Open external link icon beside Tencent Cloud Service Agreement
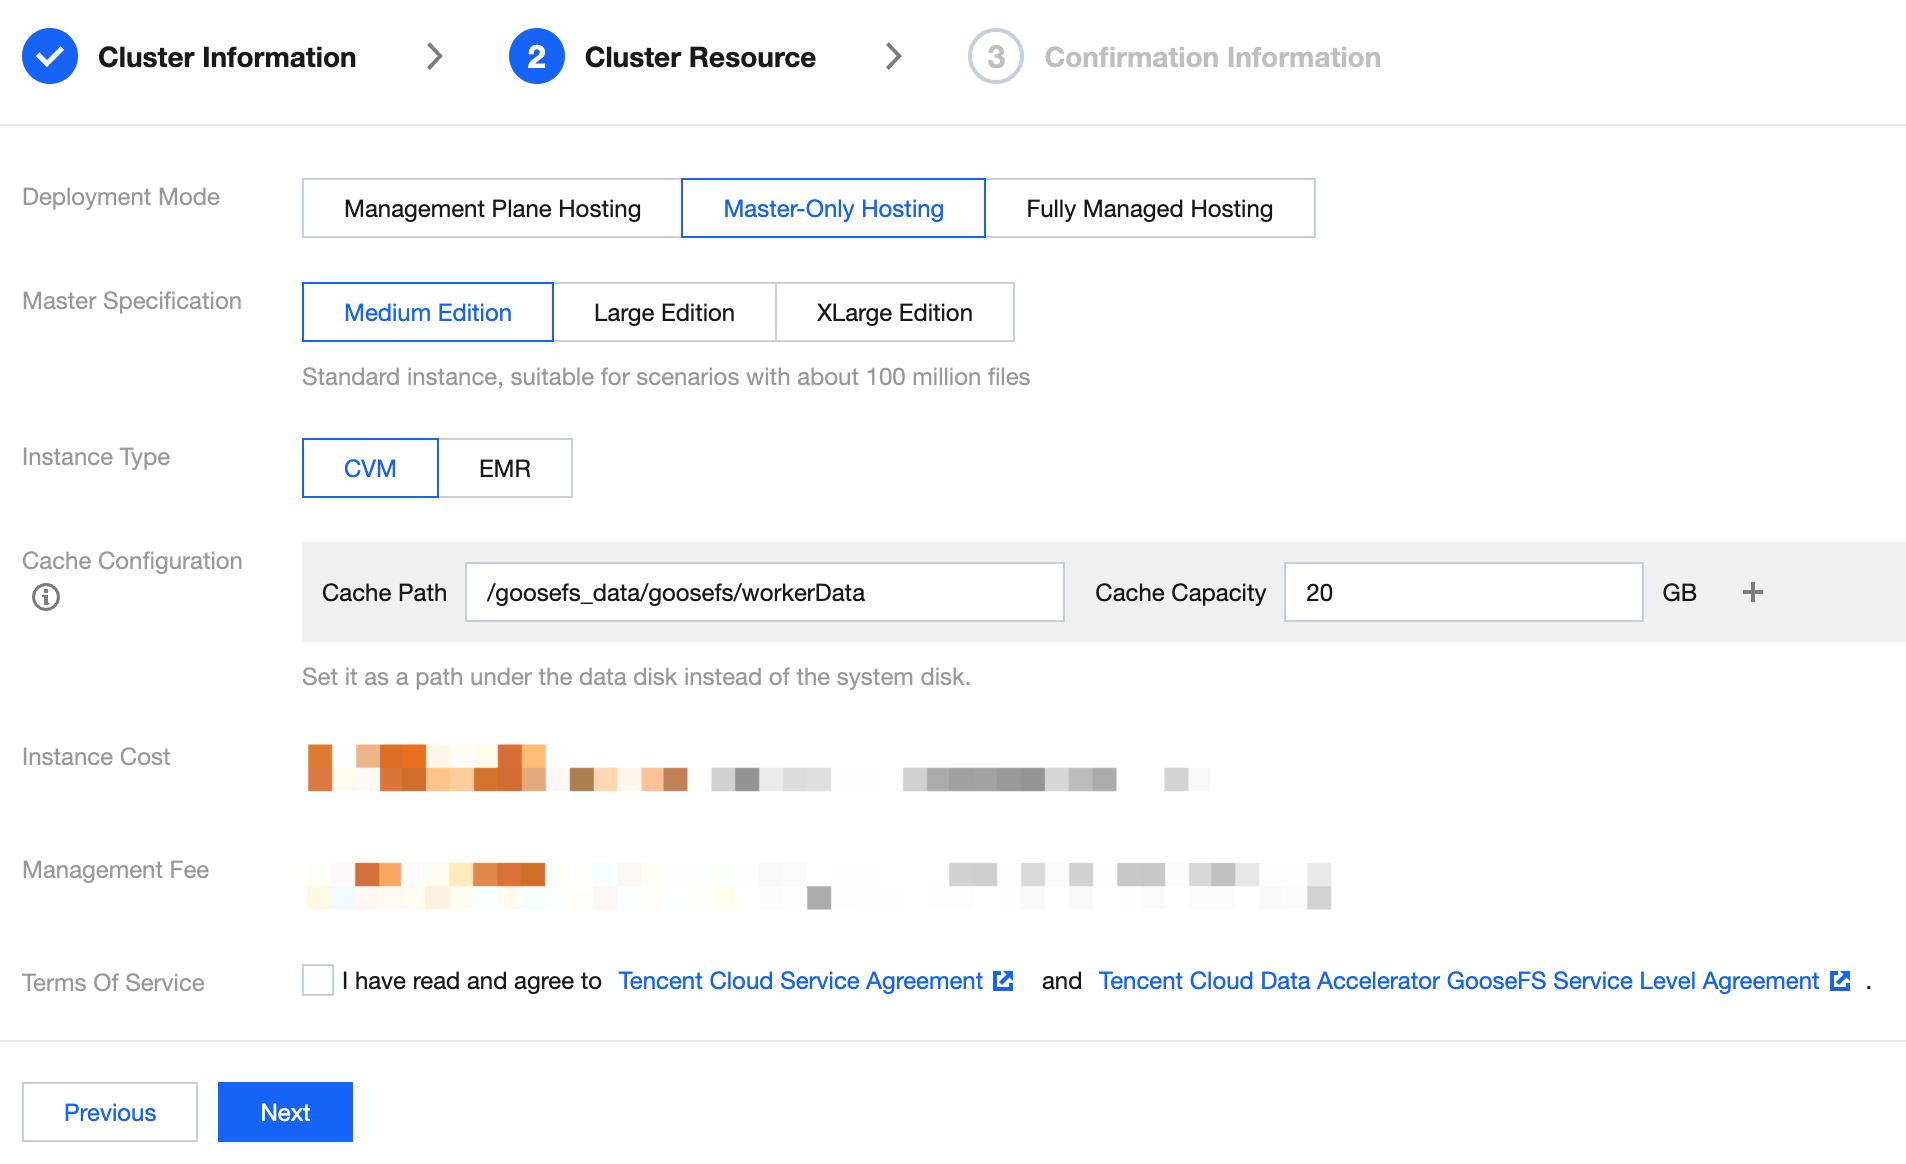 pos(1003,981)
